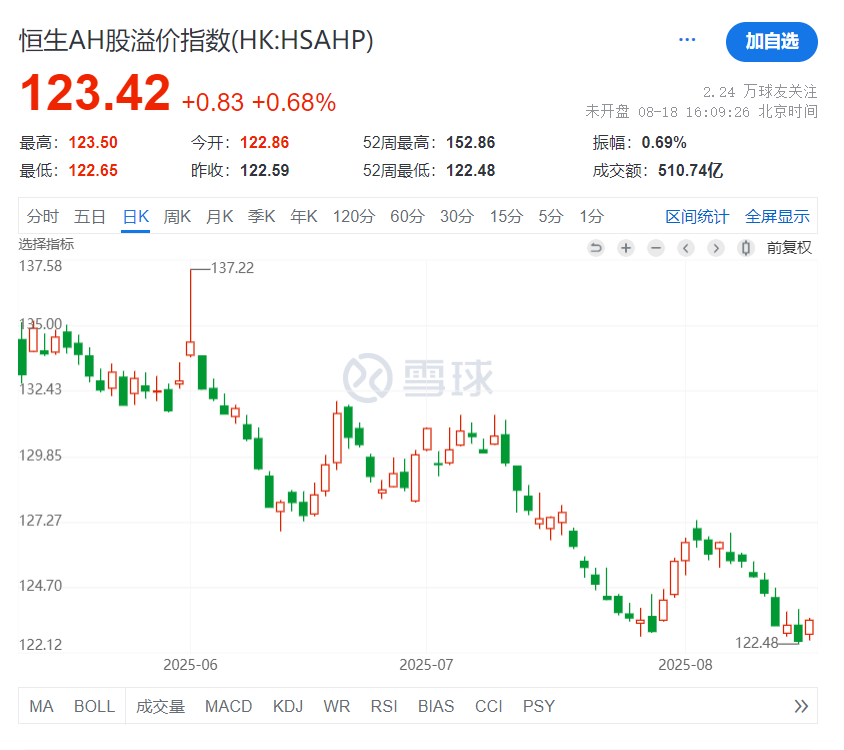Pan chart left with left chevron

click(x=686, y=248)
